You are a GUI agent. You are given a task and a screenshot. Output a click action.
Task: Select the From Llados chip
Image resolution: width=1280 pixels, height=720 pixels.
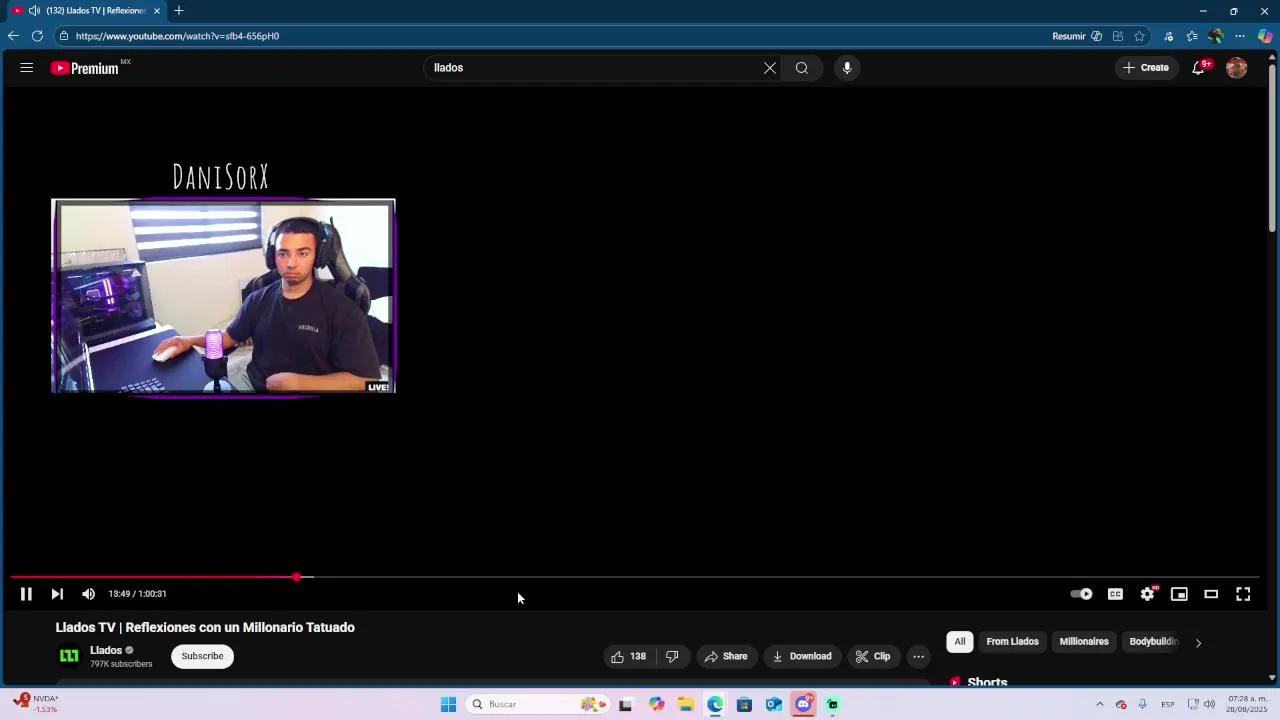1012,642
